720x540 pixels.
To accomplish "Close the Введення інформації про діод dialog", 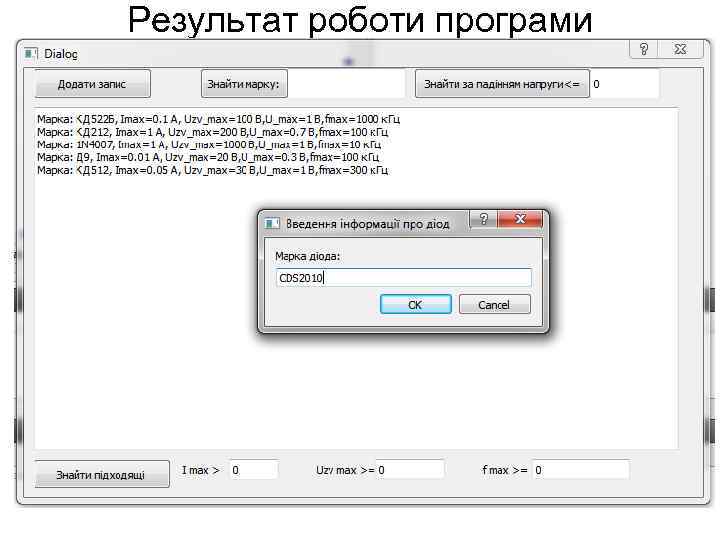I will [520, 219].
